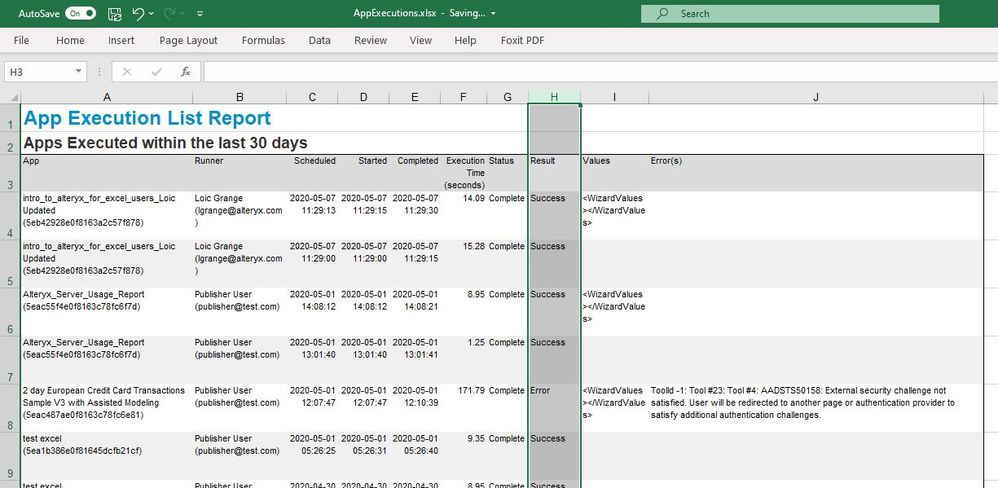Click the Enter checkmark icon in formula bar

tap(157, 72)
